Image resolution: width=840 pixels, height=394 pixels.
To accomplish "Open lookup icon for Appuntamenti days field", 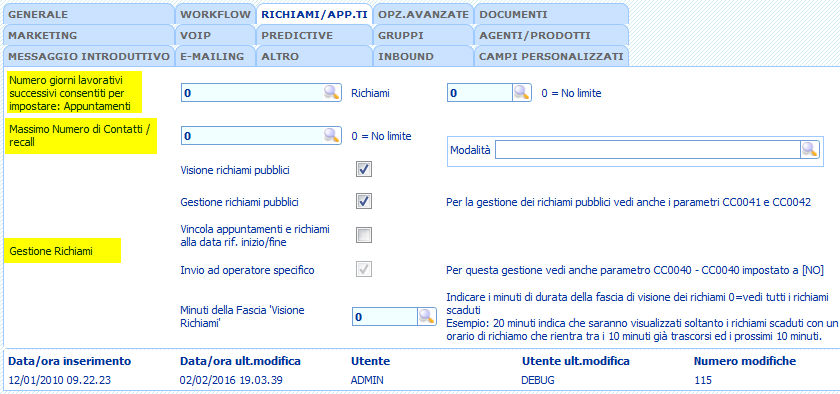I will (x=332, y=93).
